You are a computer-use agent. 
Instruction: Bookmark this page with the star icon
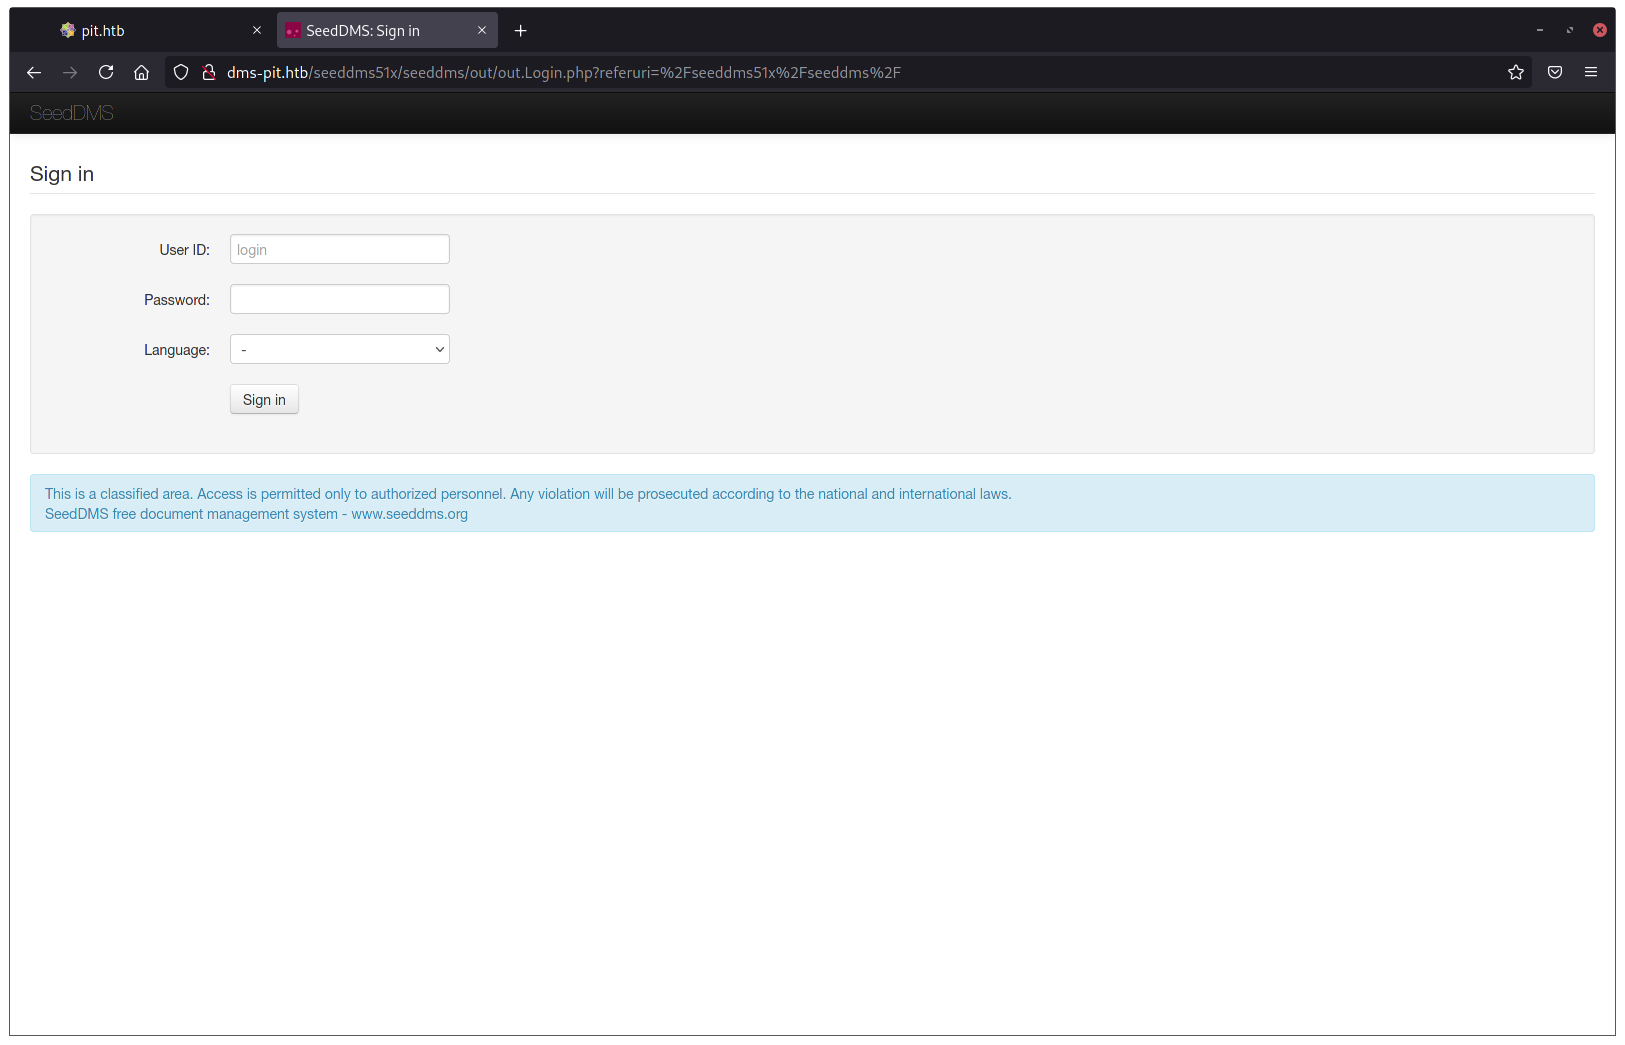tap(1515, 72)
